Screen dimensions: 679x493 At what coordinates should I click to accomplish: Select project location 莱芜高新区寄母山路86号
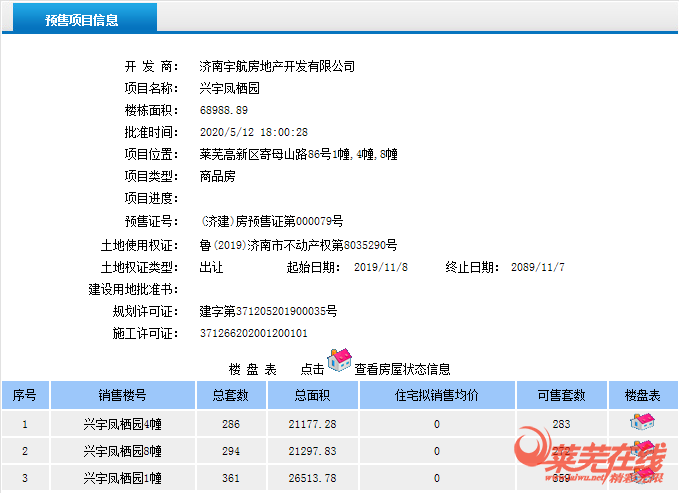(265, 154)
